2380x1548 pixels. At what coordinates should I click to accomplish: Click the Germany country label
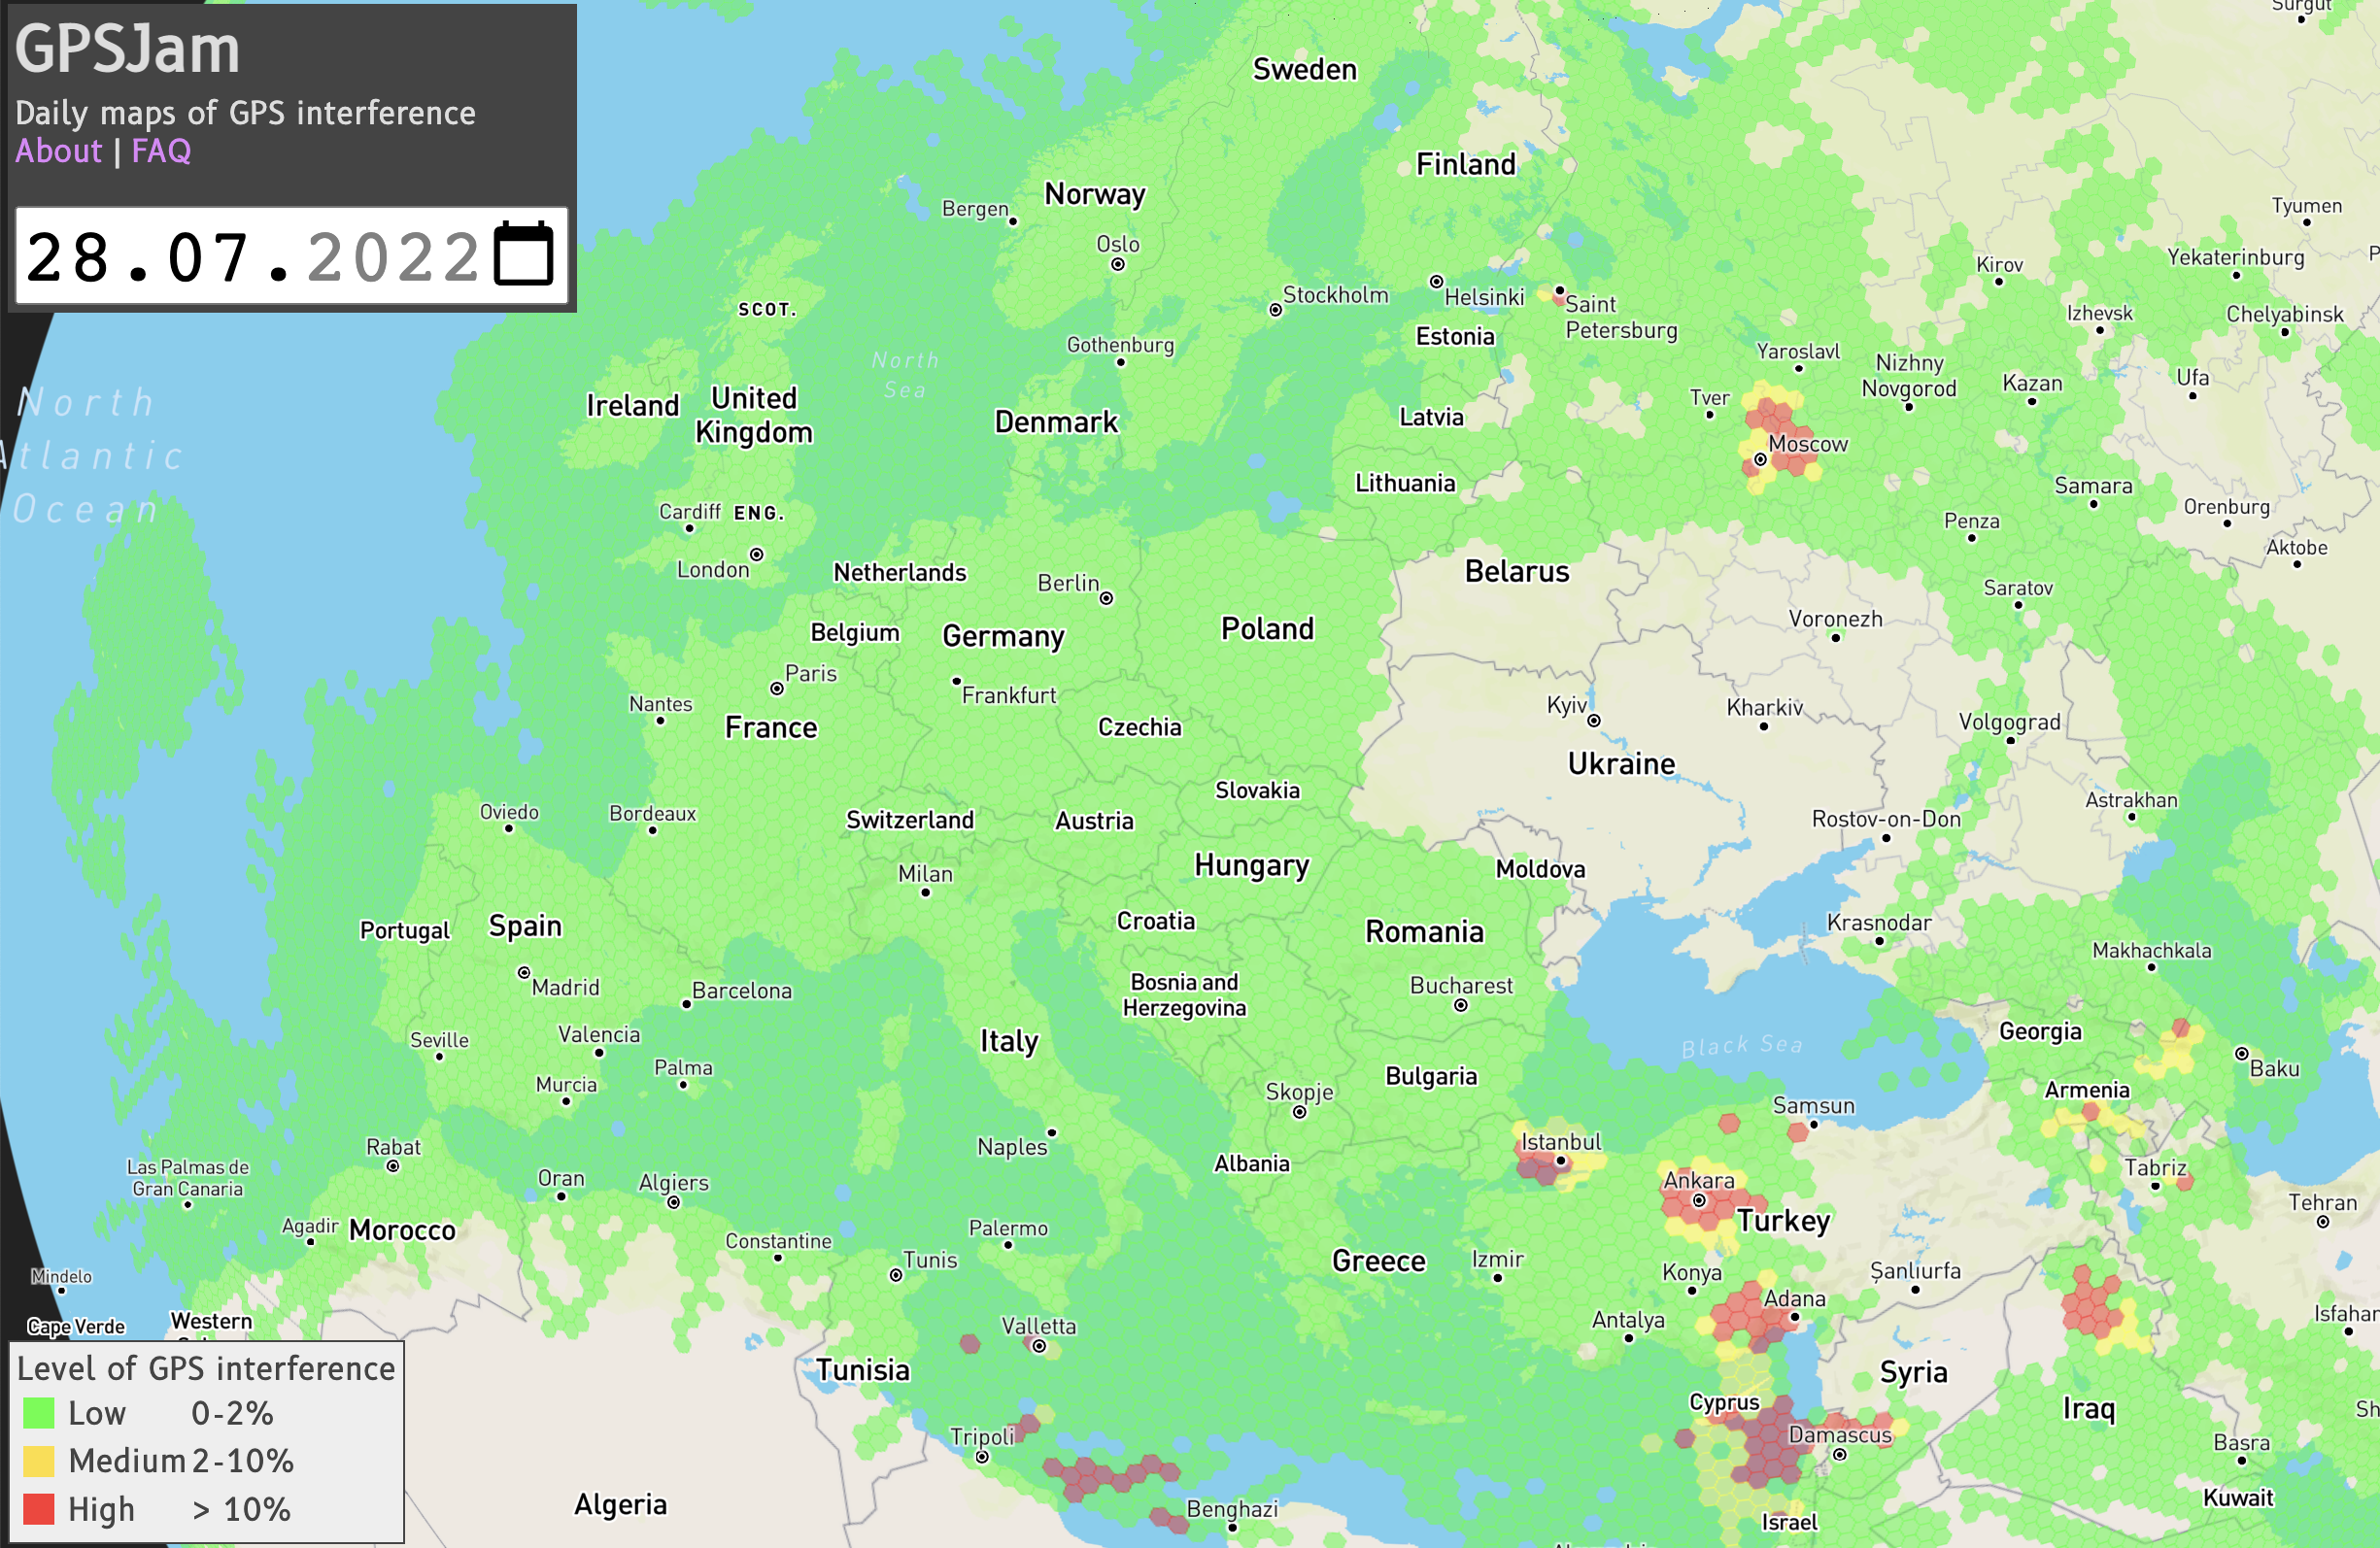point(1003,636)
